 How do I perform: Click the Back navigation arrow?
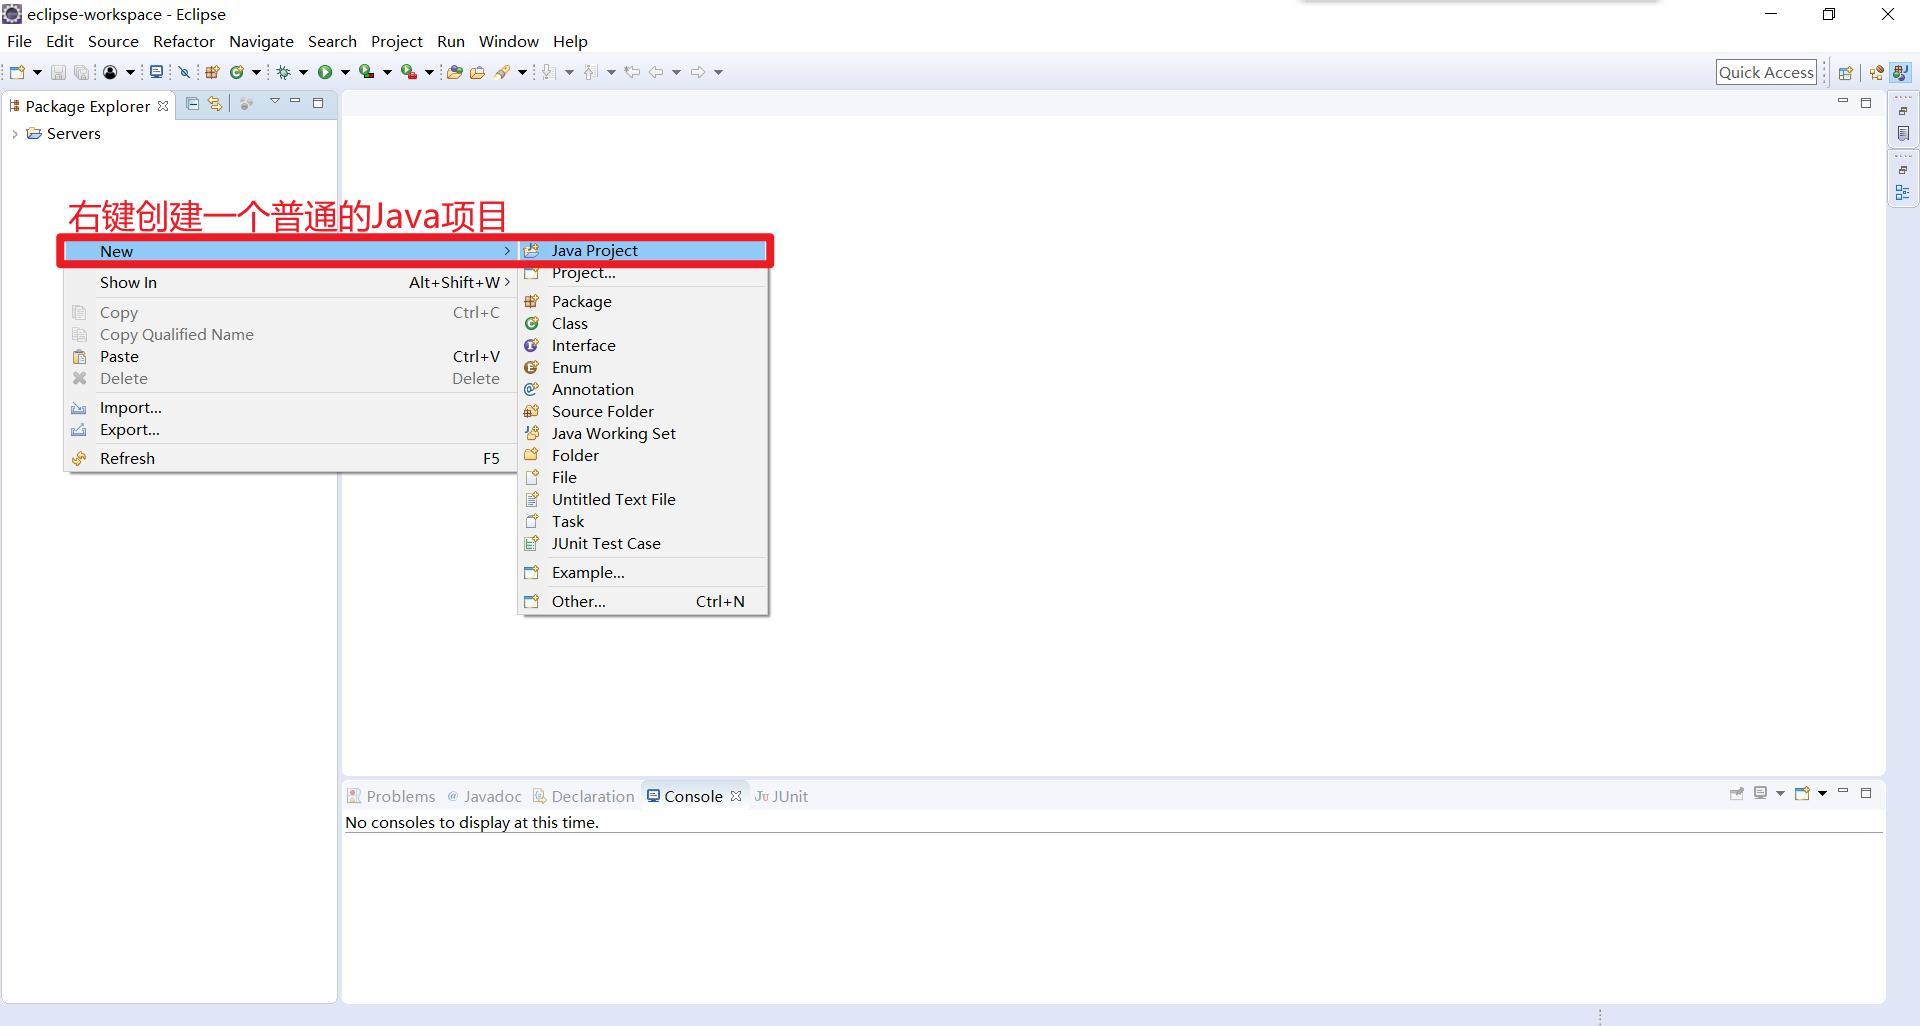[x=656, y=72]
